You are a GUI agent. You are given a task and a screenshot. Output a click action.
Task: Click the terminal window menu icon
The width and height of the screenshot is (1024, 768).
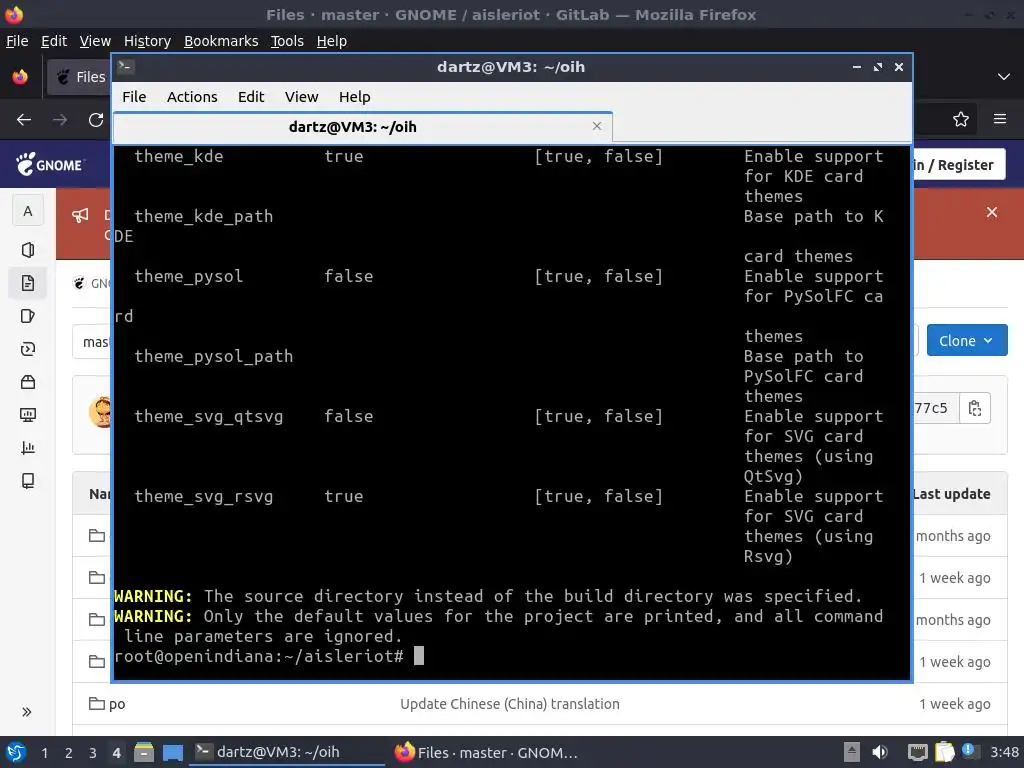[126, 67]
